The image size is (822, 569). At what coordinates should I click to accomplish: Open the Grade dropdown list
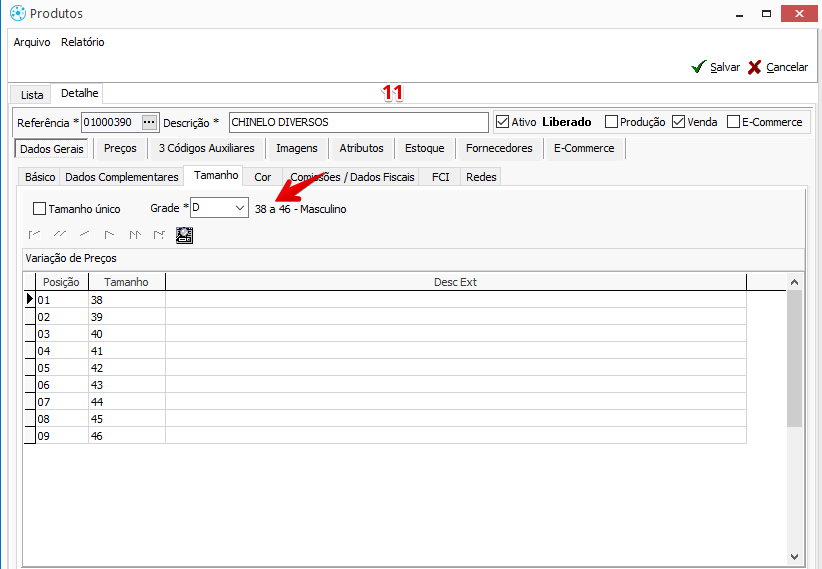coord(239,208)
